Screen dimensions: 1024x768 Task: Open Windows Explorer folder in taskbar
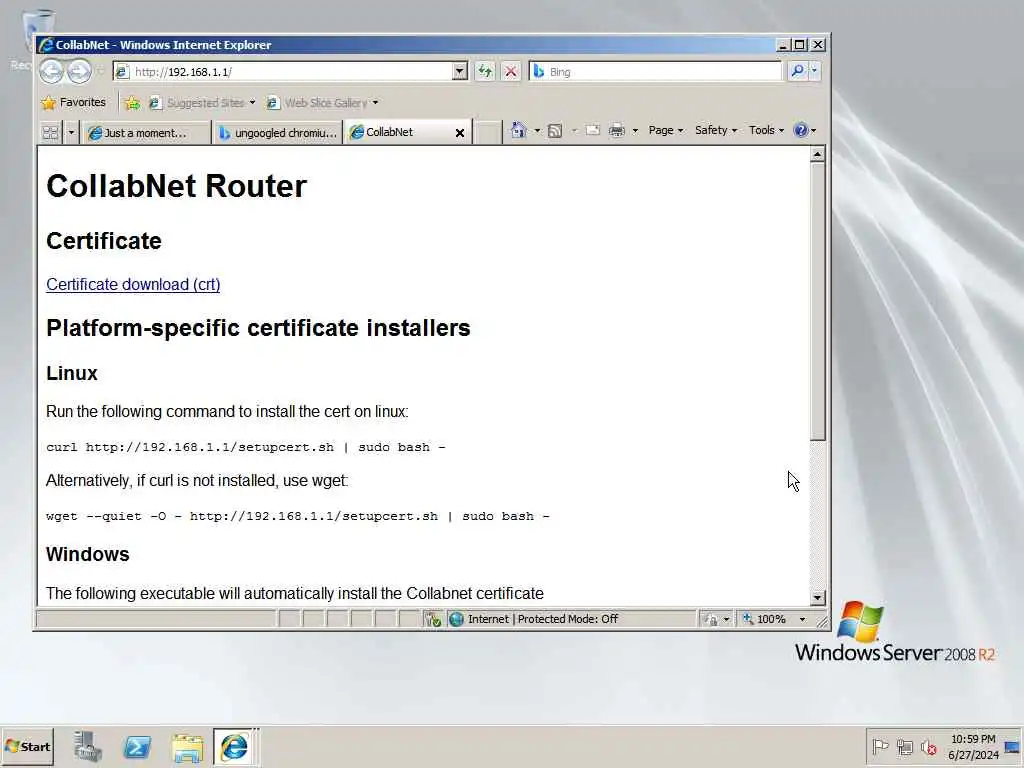click(187, 747)
